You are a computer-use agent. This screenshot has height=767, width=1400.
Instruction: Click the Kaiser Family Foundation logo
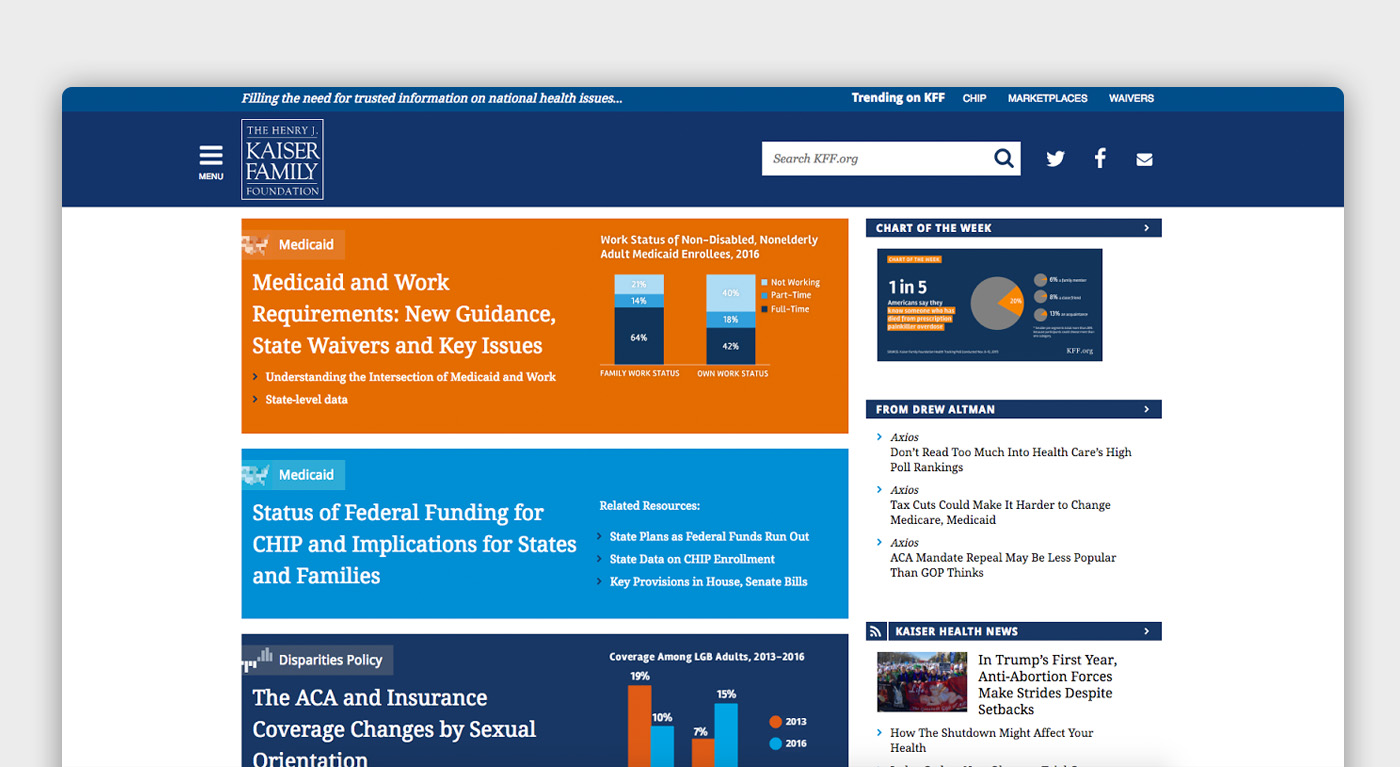[x=282, y=160]
